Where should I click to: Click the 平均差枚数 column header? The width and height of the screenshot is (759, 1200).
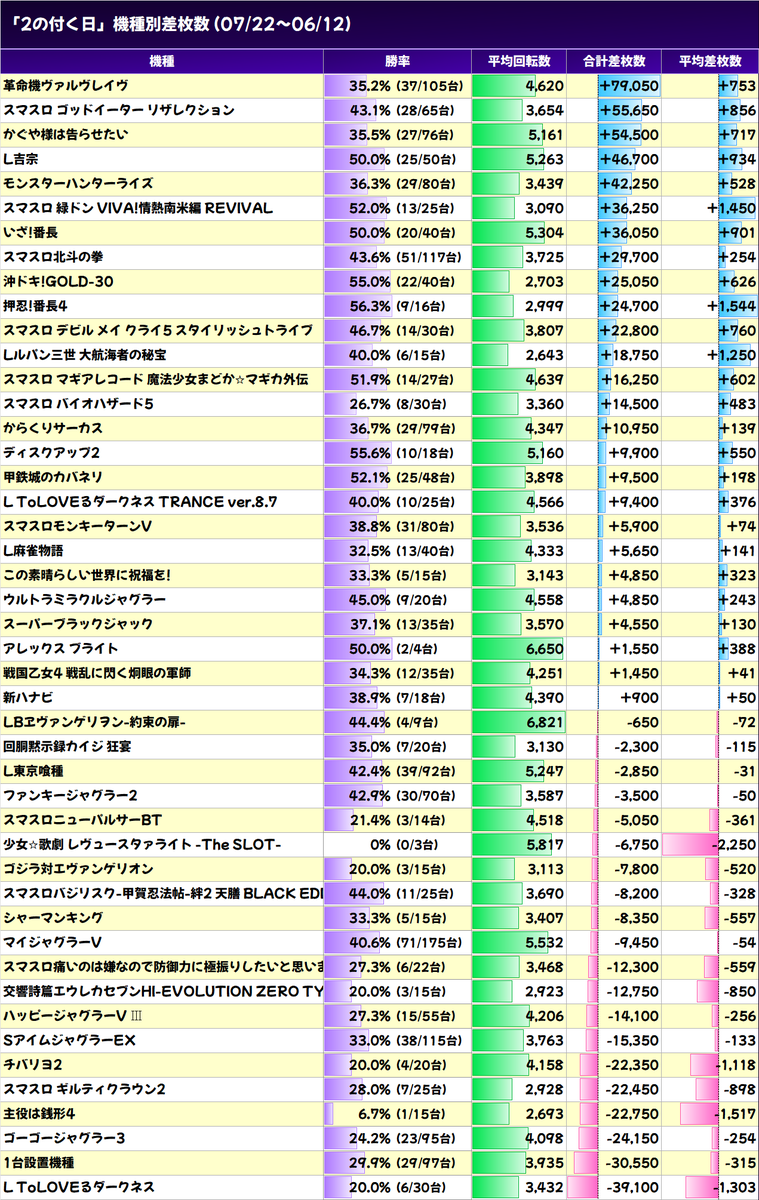[710, 61]
